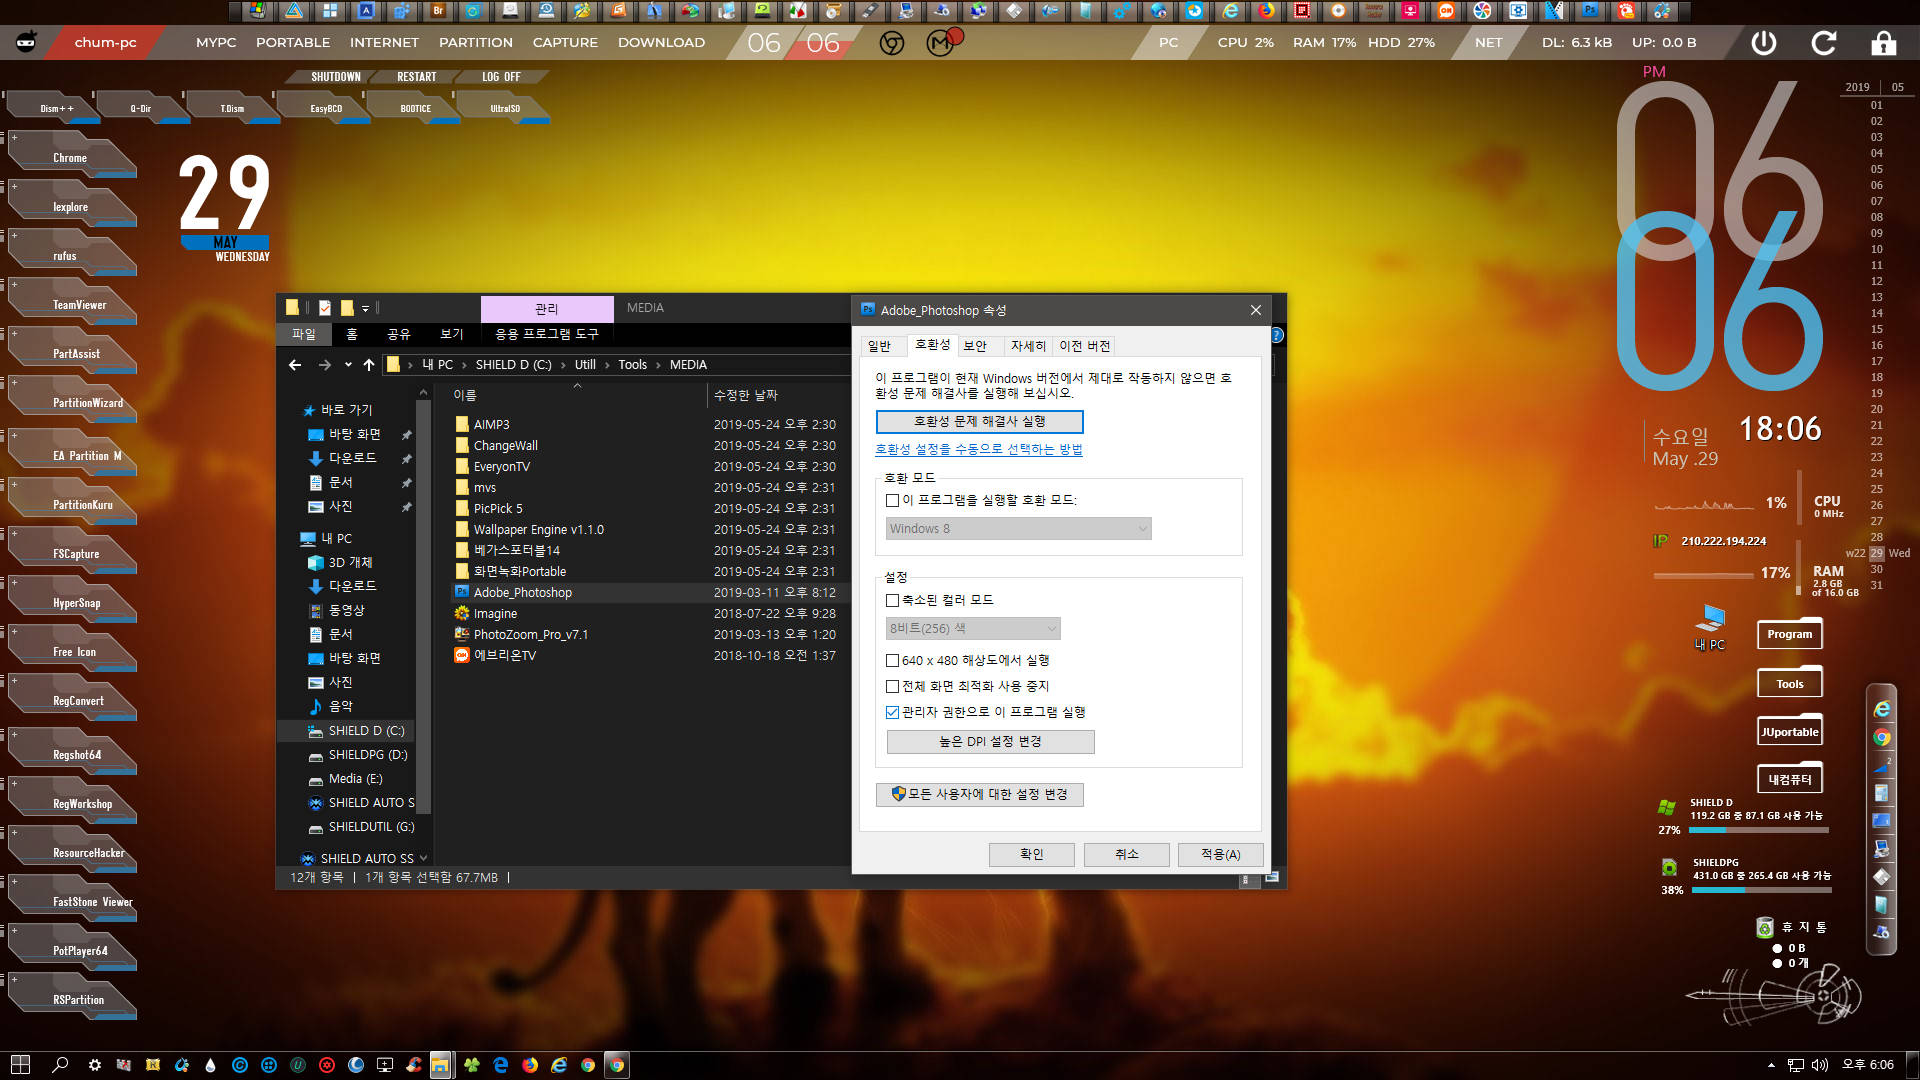Viewport: 1920px width, 1080px height.
Task: Expand Tools breadcrumb chevron
Action: [x=658, y=365]
